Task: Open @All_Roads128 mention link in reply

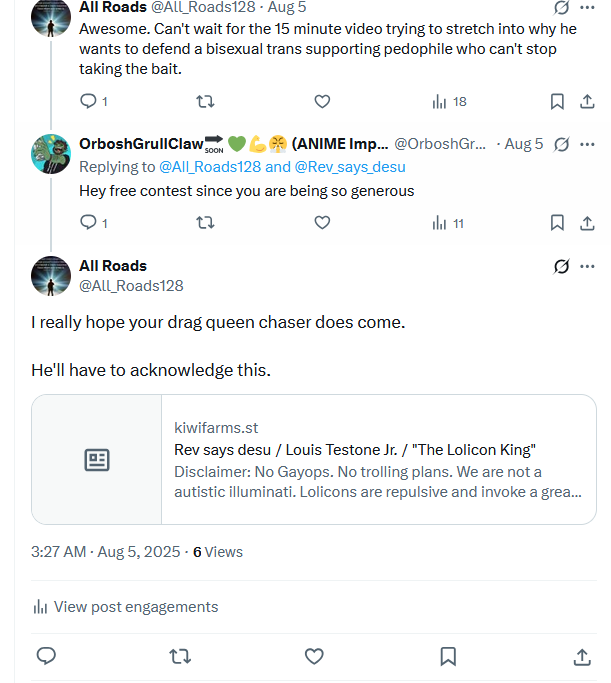Action: pos(210,167)
